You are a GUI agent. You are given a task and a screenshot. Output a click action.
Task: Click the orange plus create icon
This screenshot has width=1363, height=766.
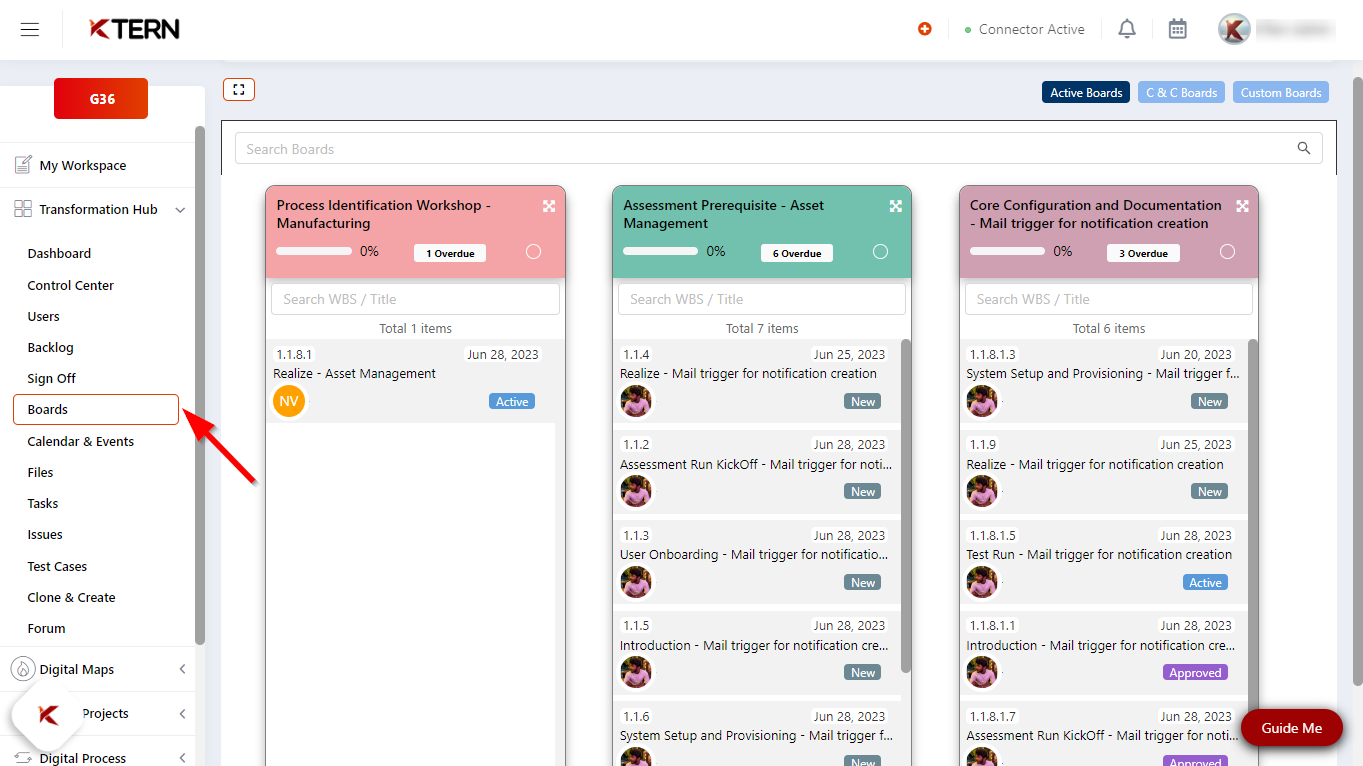pos(925,29)
